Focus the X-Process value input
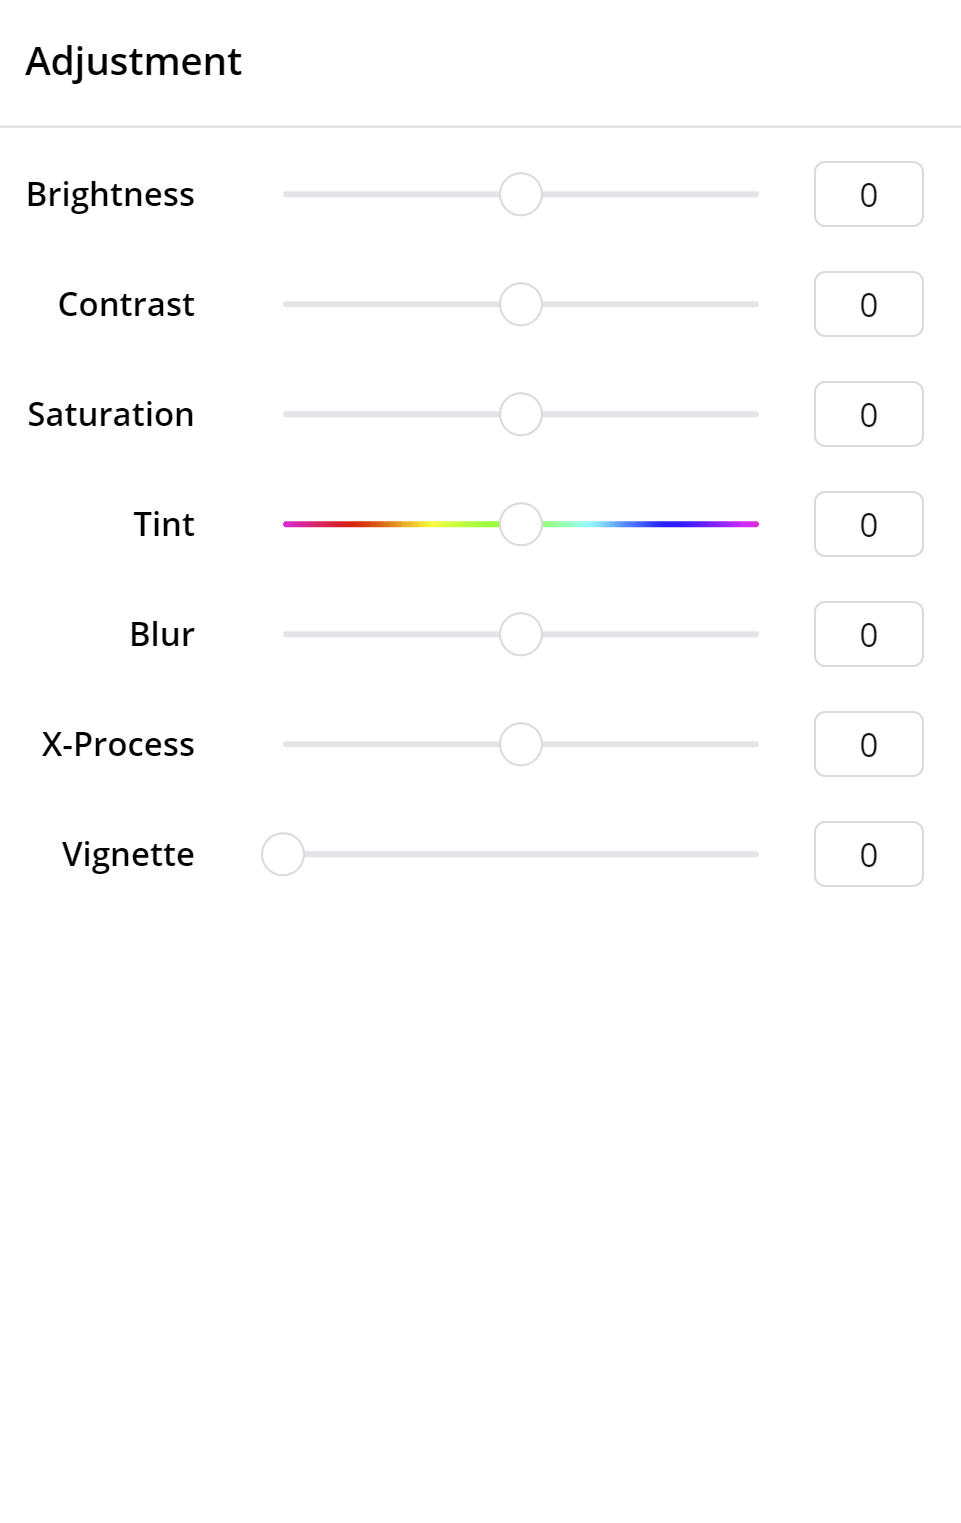 [x=868, y=744]
